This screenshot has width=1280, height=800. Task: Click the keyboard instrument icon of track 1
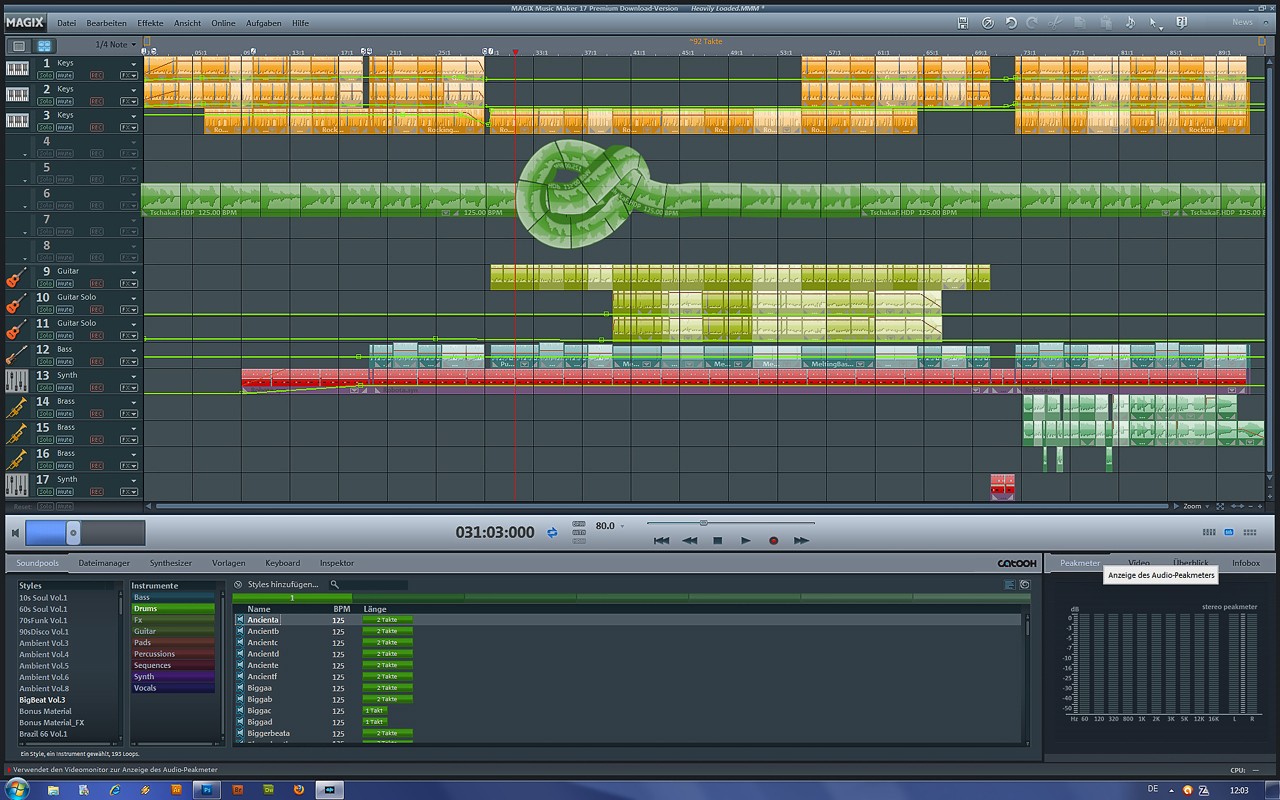(17, 68)
